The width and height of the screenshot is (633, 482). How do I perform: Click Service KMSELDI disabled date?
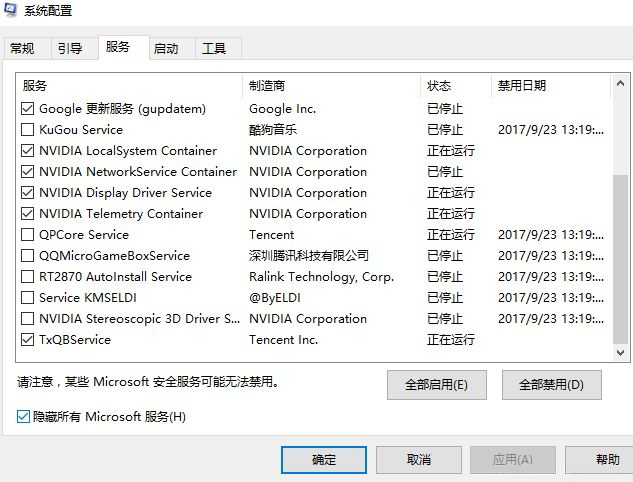click(551, 298)
